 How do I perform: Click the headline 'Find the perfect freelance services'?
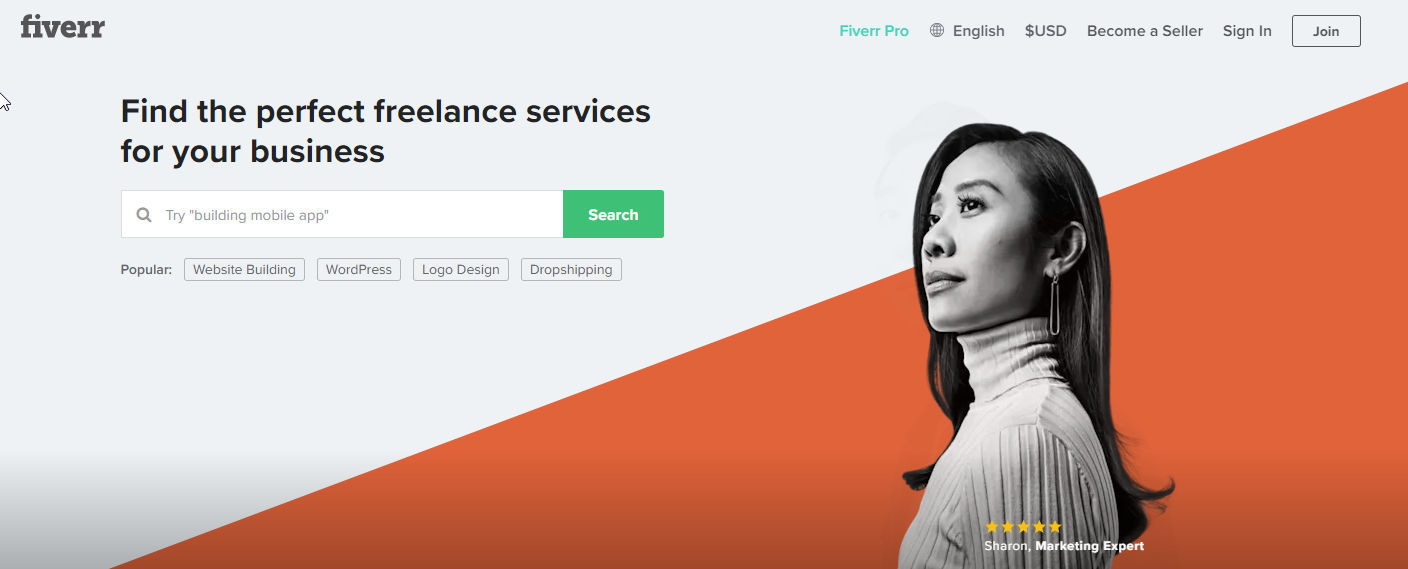pyautogui.click(x=385, y=111)
